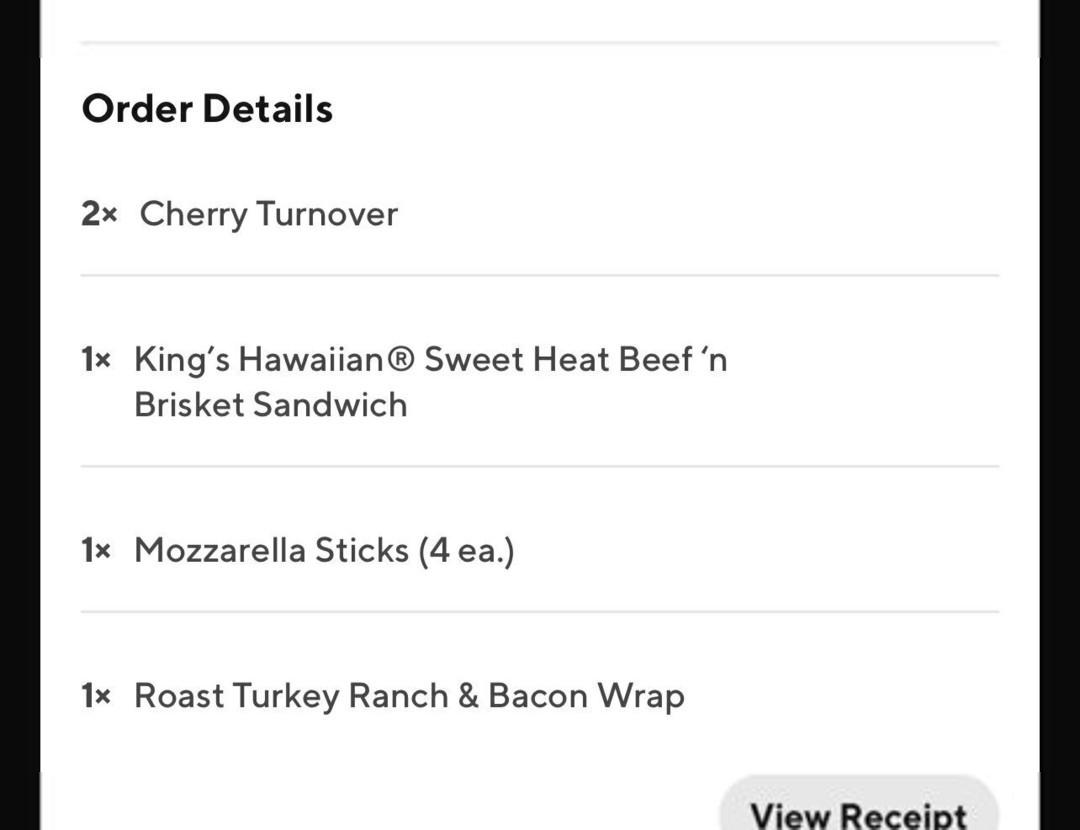
Task: Click the divider above Order Details
Action: [540, 43]
